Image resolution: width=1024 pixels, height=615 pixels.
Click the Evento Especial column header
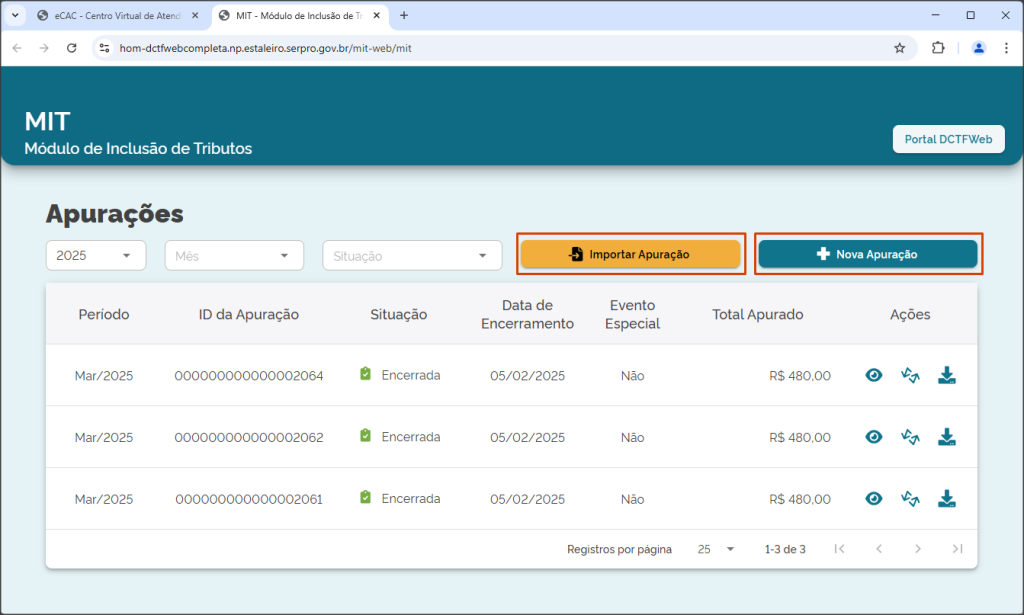(632, 314)
